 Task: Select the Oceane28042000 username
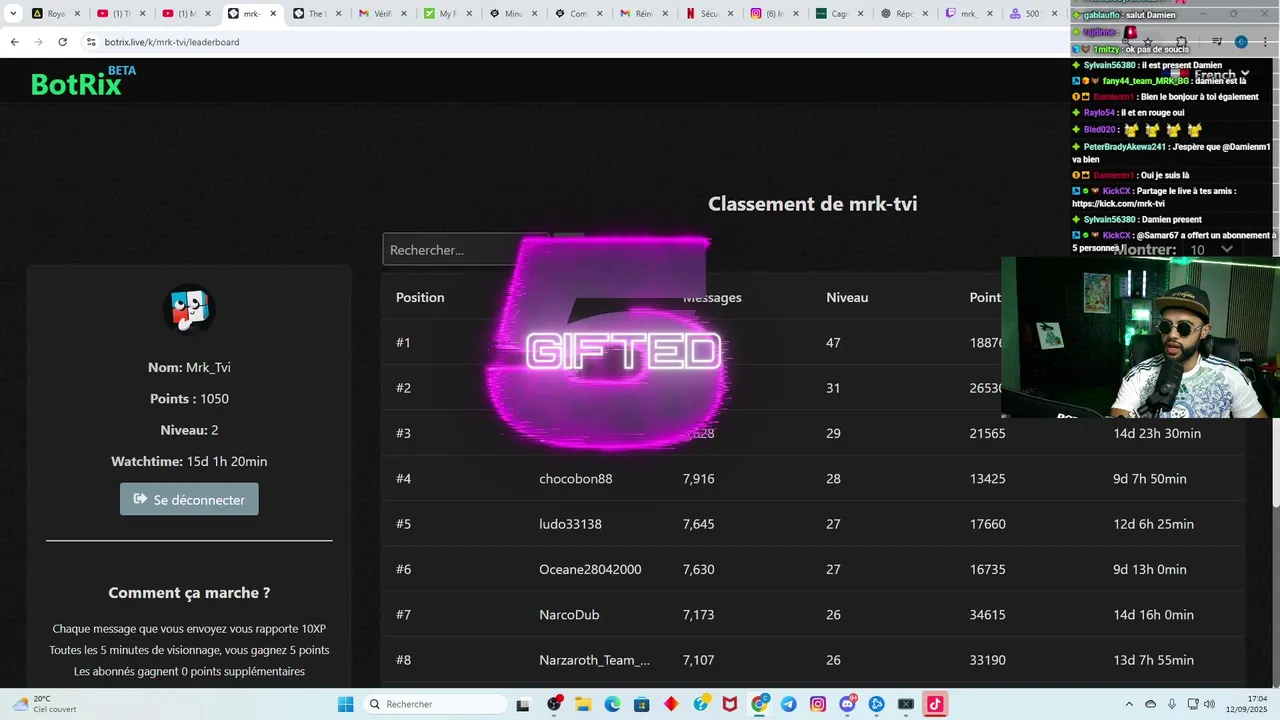point(590,569)
